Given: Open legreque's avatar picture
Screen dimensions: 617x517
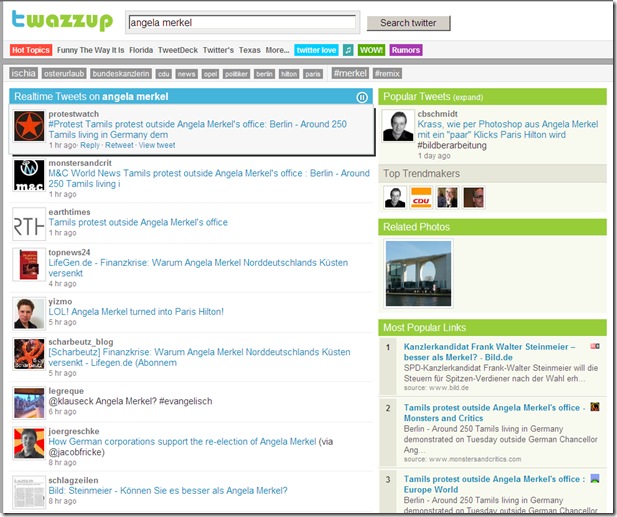Looking at the screenshot, I should point(29,403).
